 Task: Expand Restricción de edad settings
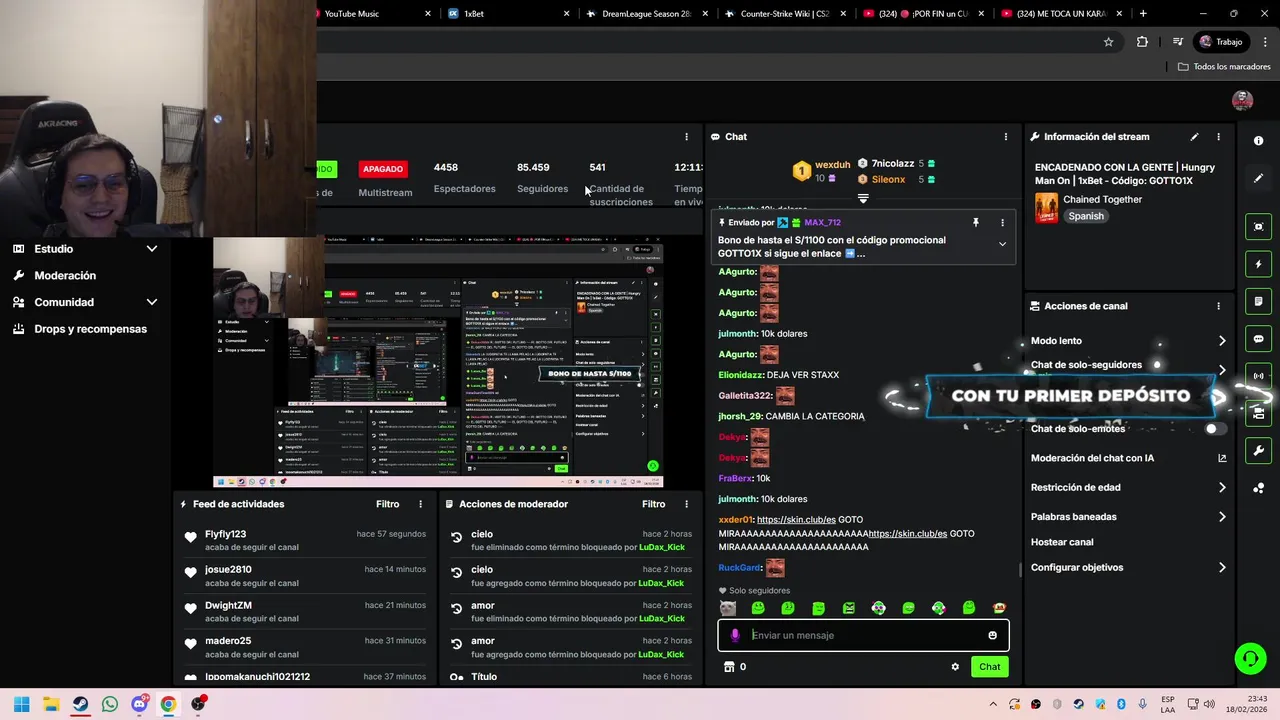point(1222,488)
